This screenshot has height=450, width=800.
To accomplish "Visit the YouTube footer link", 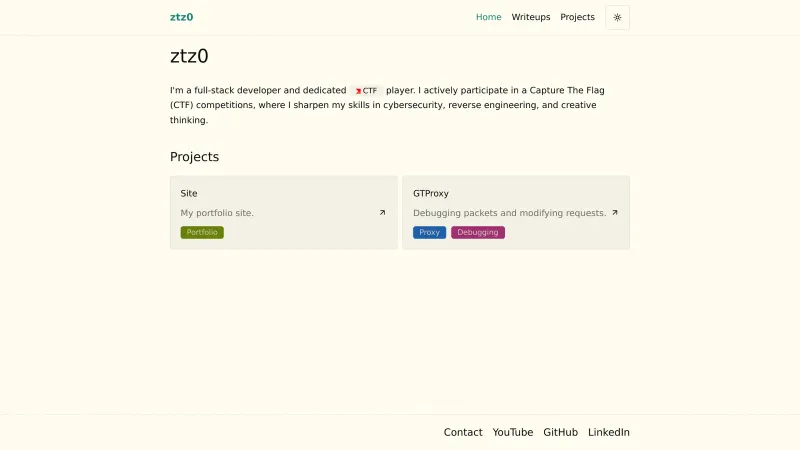I will pos(513,432).
